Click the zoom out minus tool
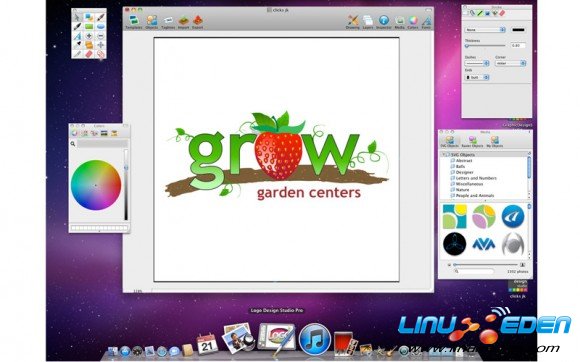Viewport: 580px width, 362px height. click(x=101, y=36)
